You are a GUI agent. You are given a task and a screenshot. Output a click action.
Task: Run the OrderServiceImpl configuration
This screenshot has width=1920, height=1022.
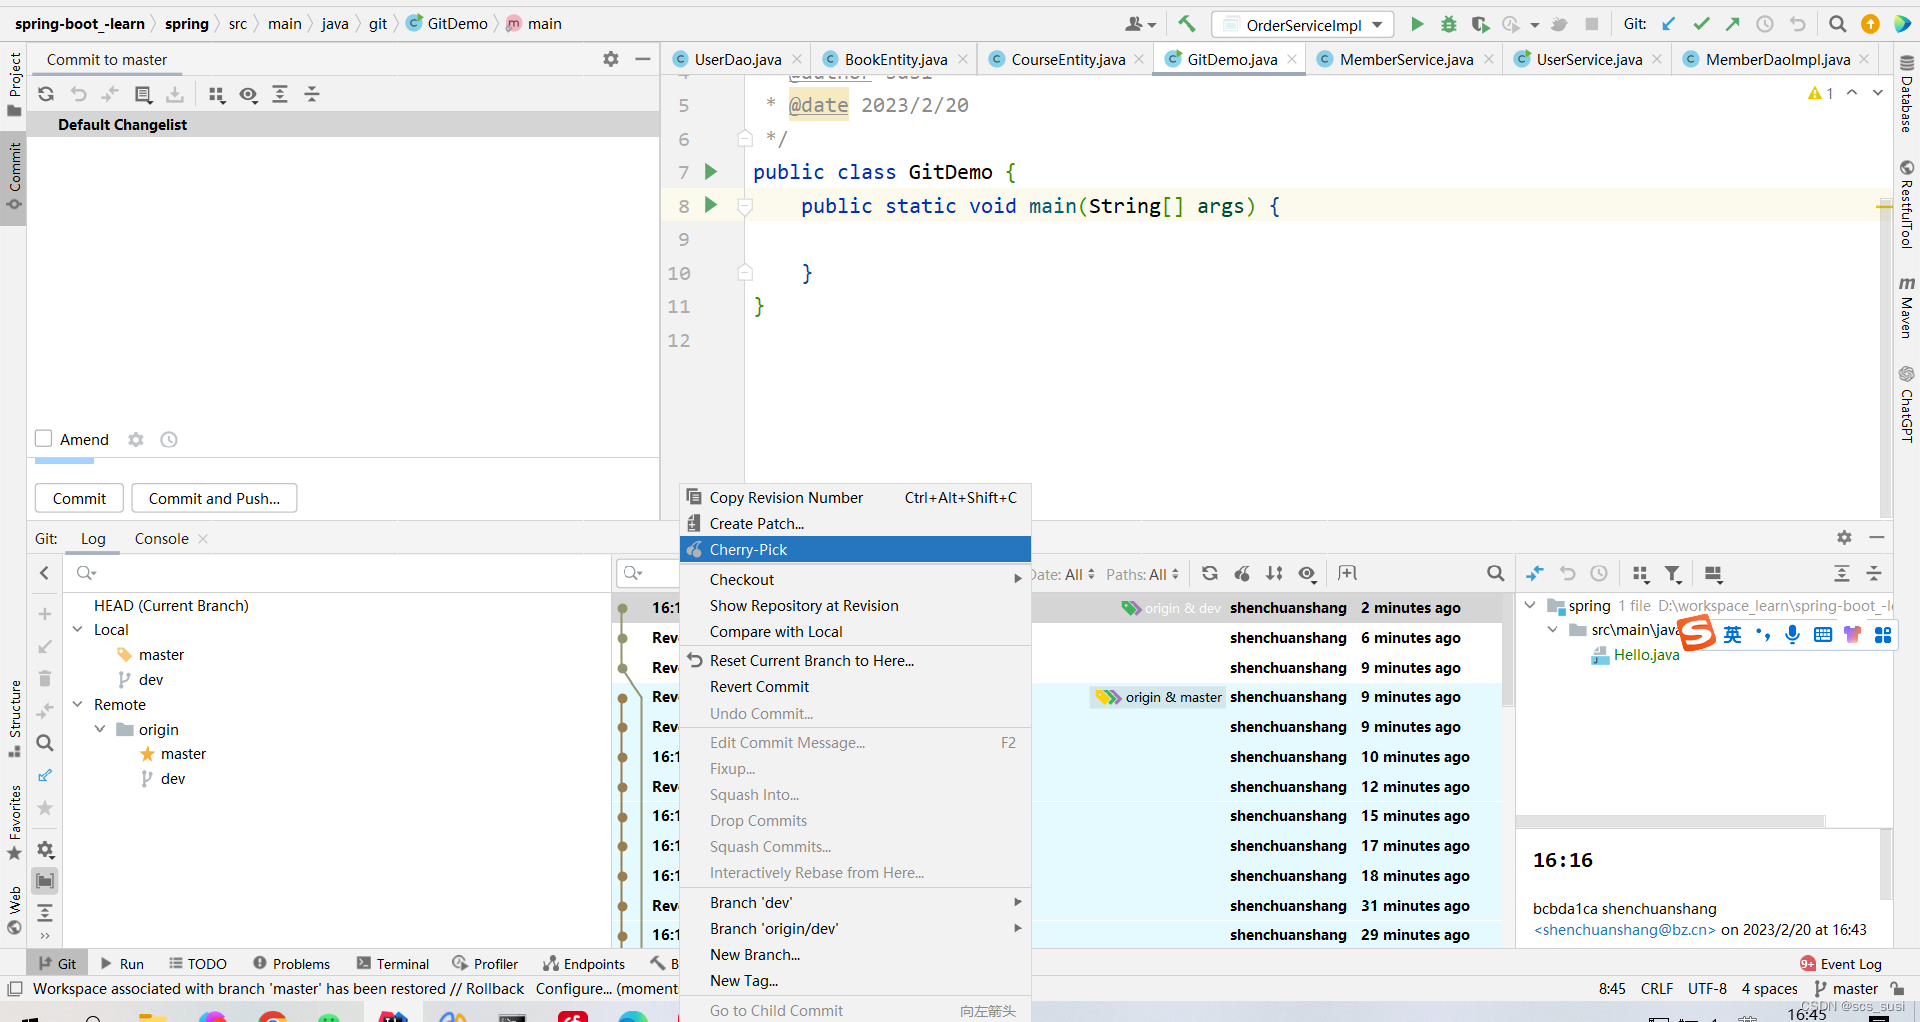pyautogui.click(x=1417, y=24)
